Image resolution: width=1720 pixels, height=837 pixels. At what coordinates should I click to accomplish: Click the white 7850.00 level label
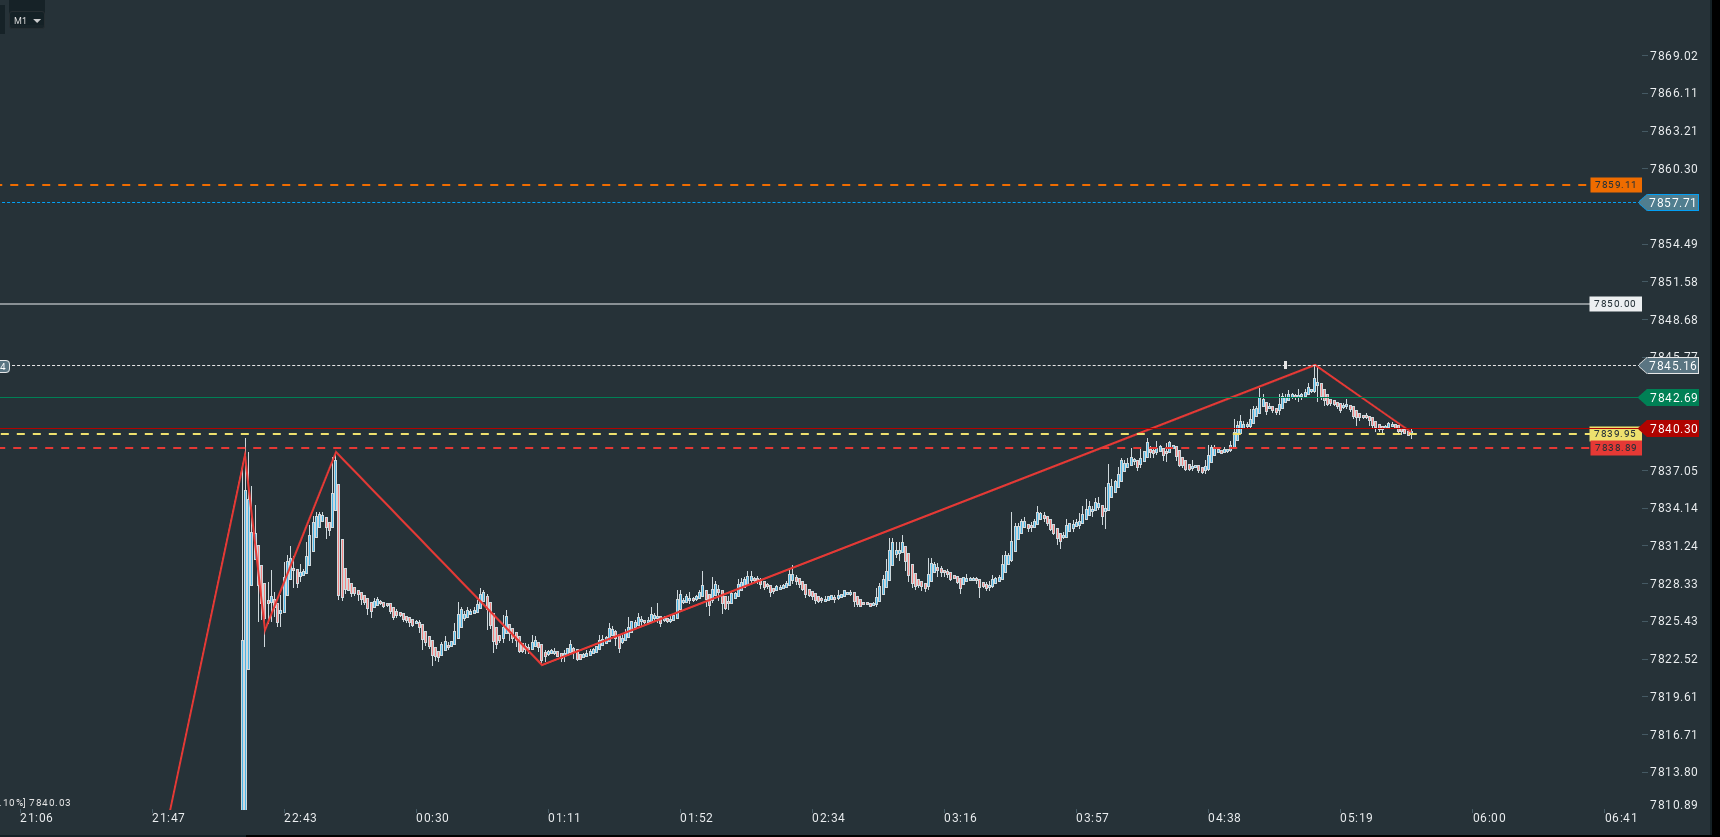tap(1615, 304)
